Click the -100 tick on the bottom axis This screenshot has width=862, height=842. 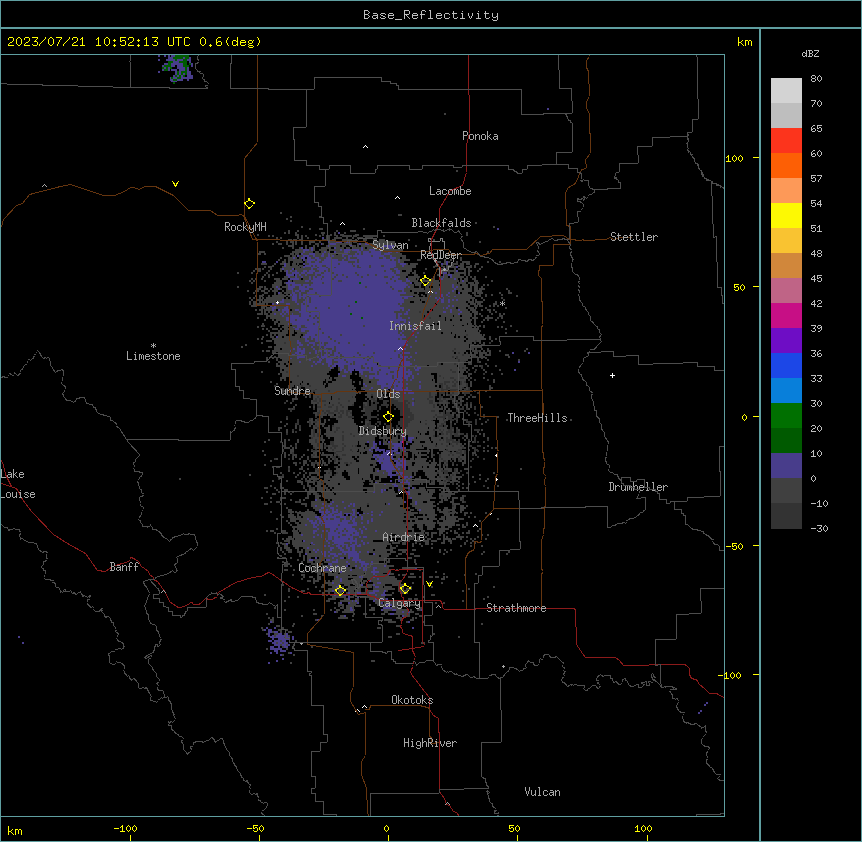pyautogui.click(x=125, y=828)
